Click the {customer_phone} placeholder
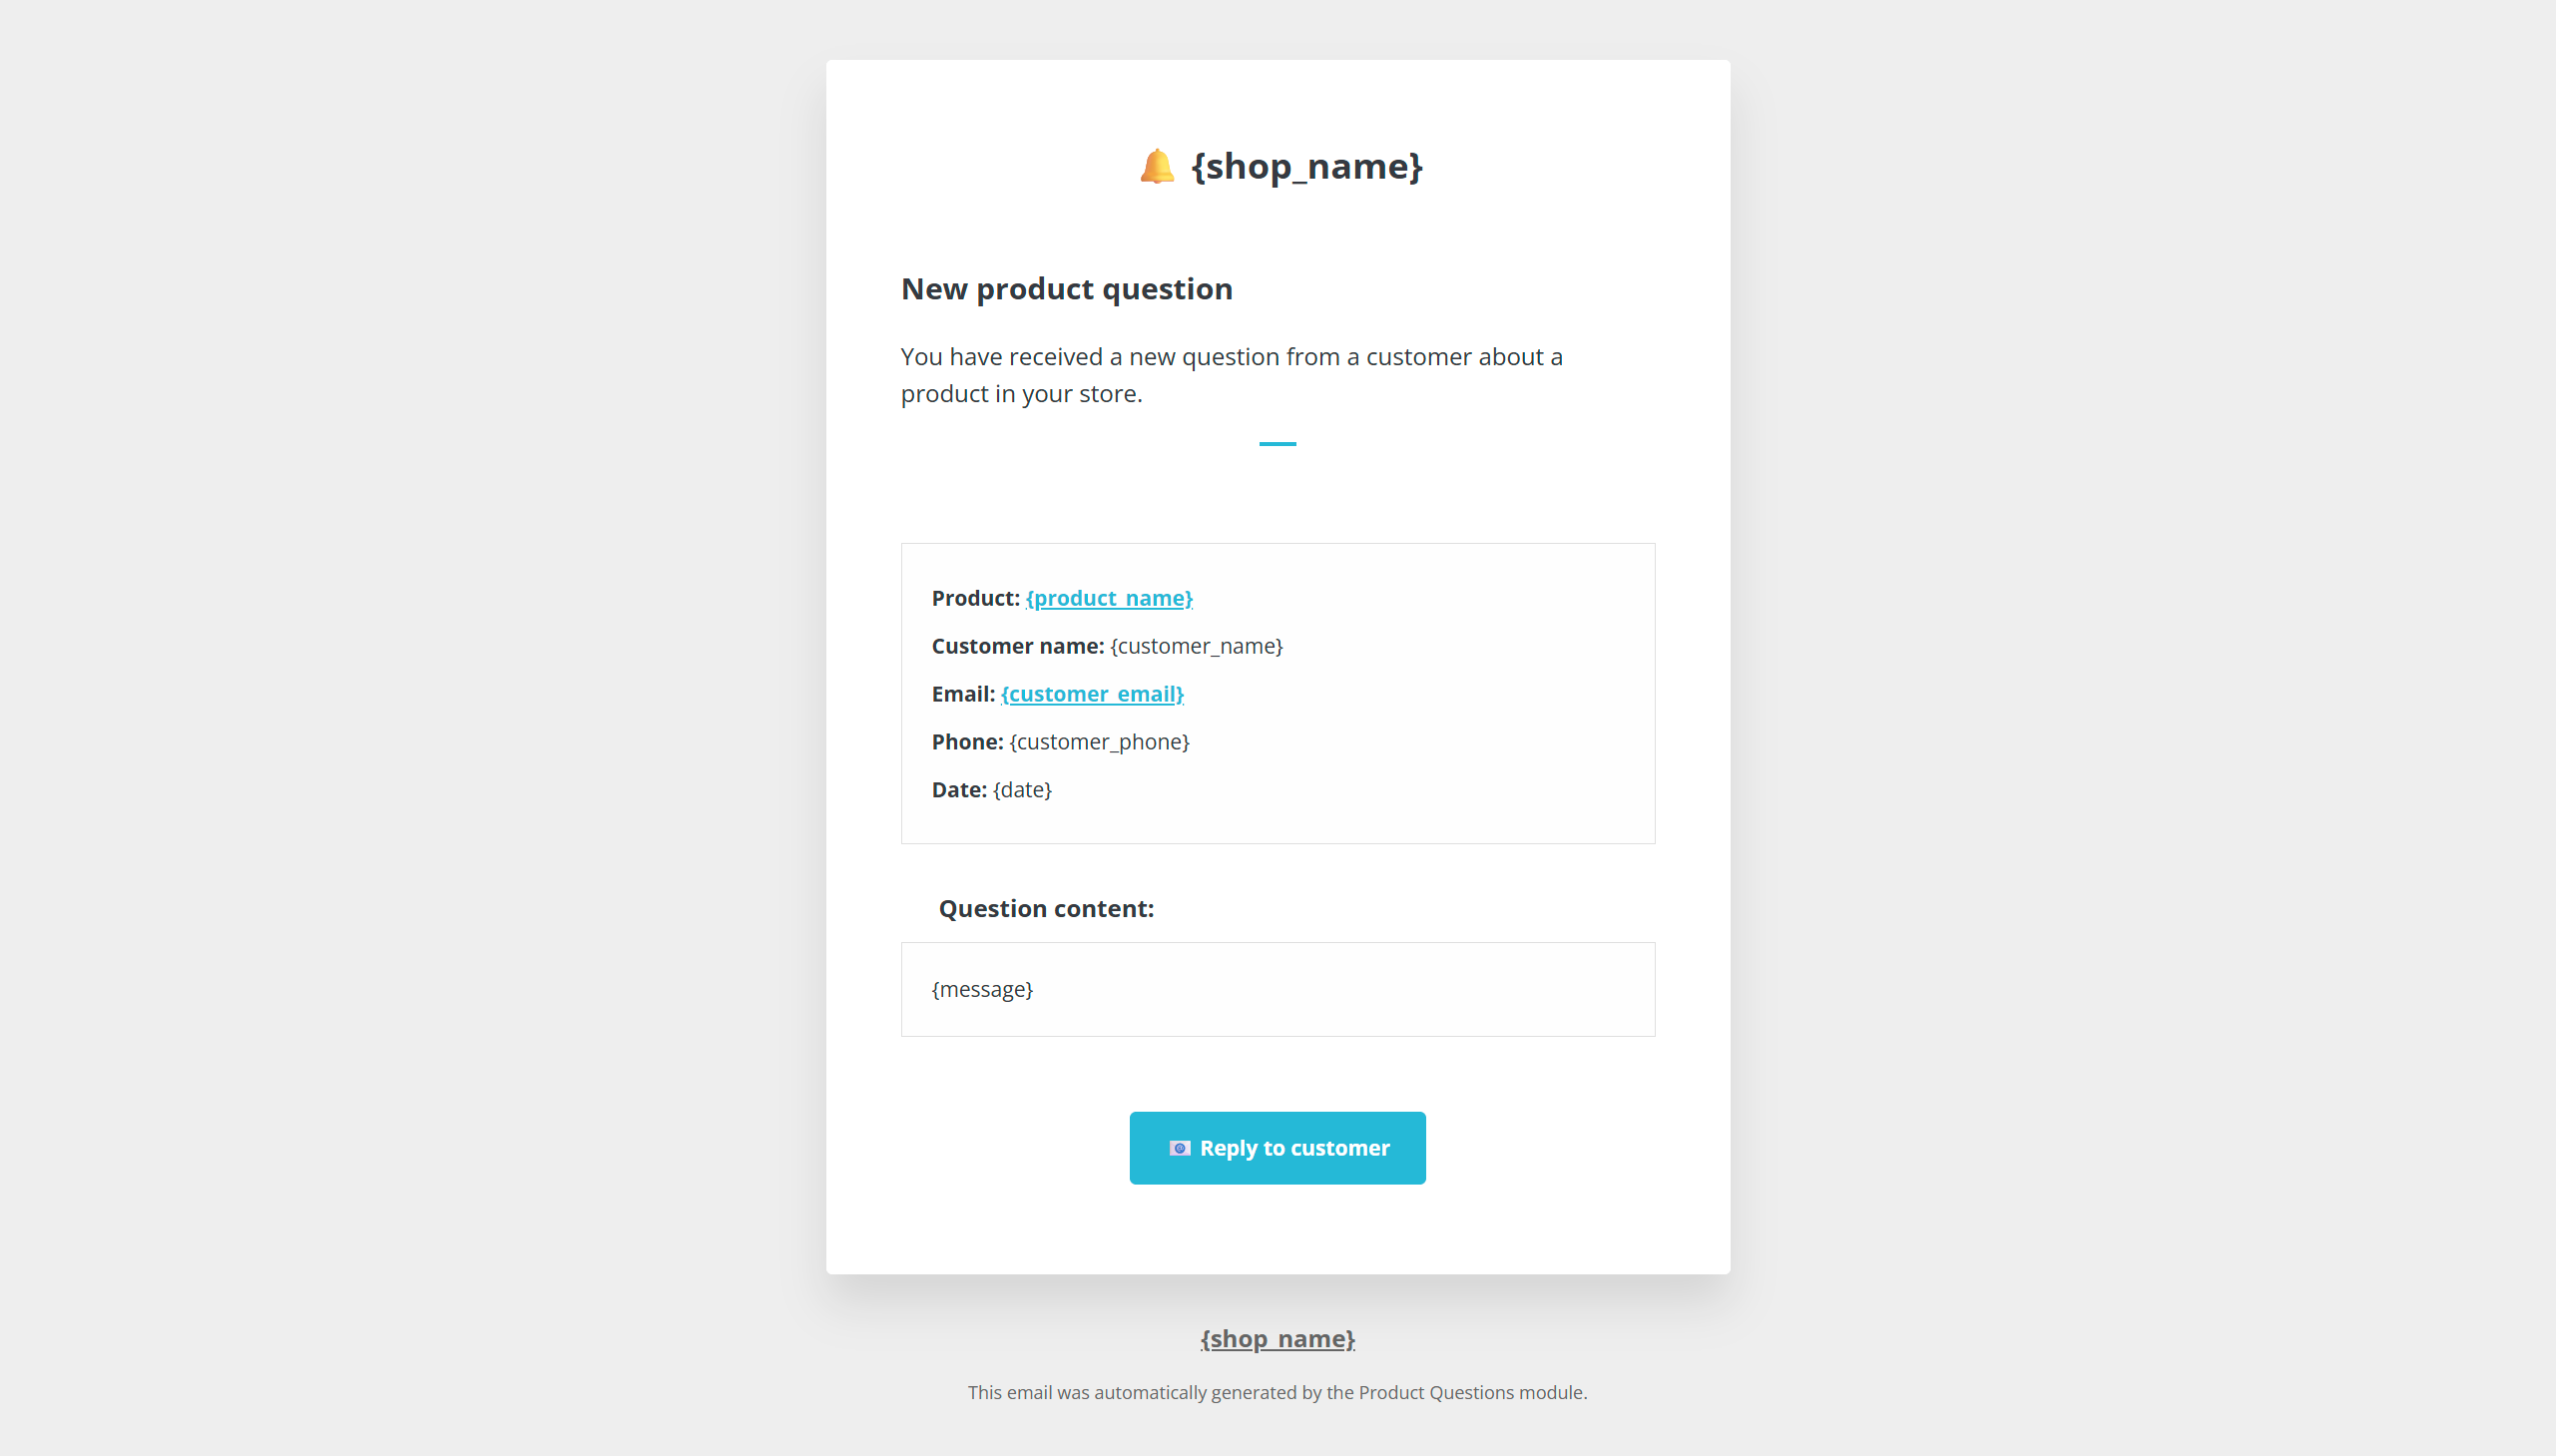The height and width of the screenshot is (1456, 2556). 1098,741
